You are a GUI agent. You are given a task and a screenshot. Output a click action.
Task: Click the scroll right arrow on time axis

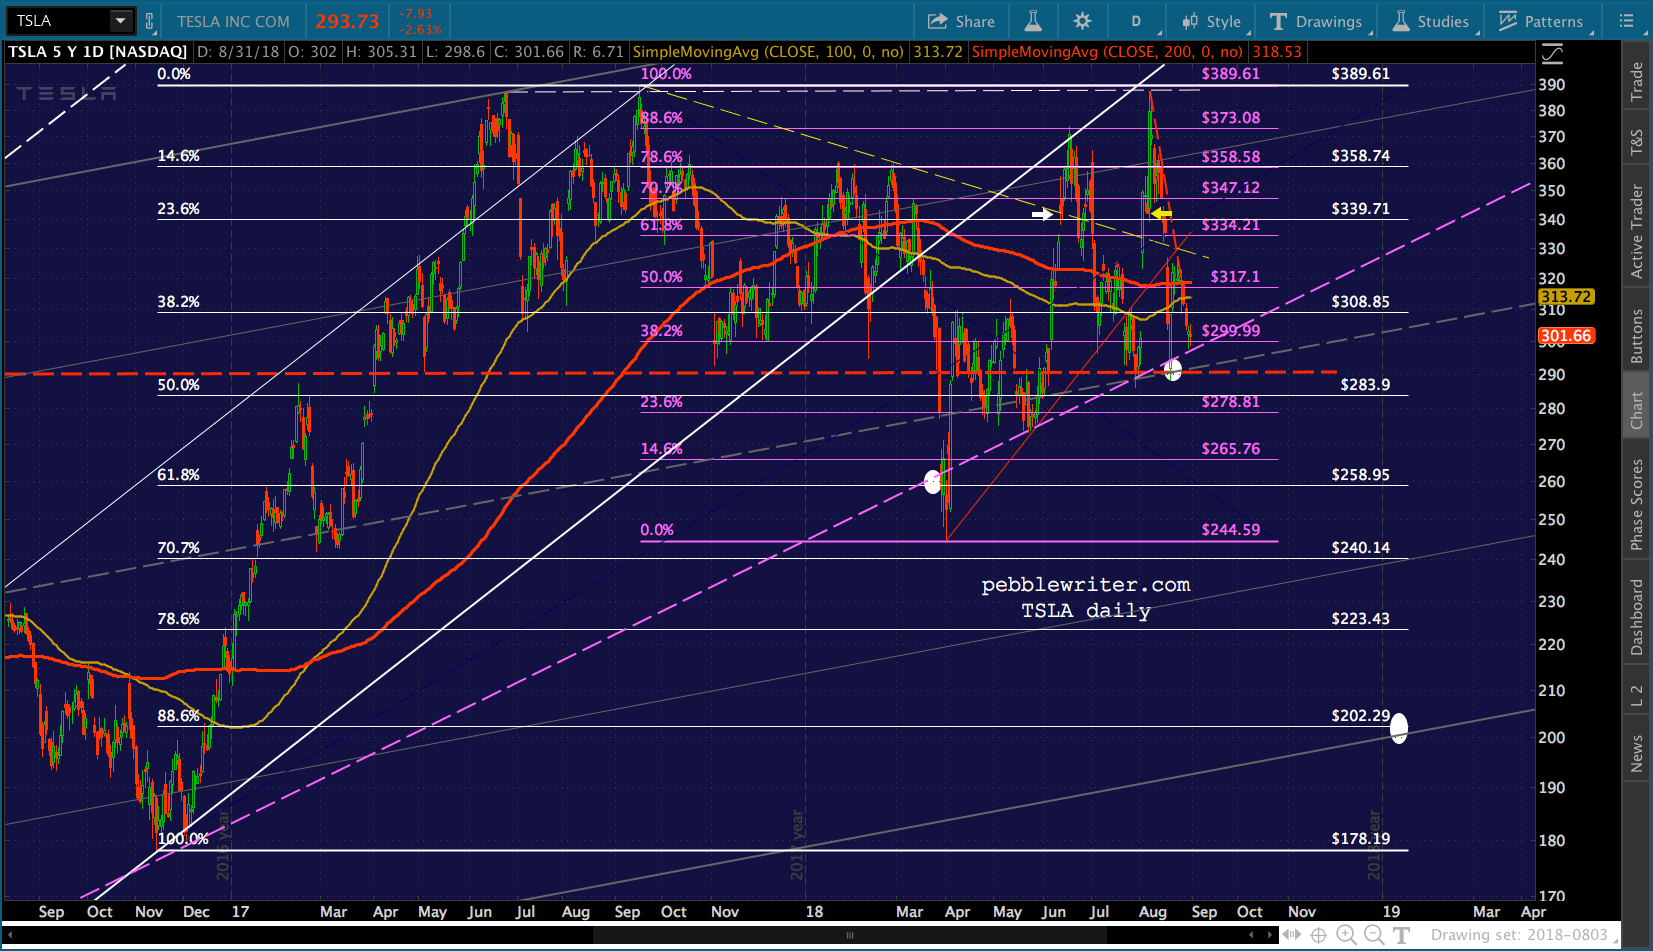(x=1272, y=936)
